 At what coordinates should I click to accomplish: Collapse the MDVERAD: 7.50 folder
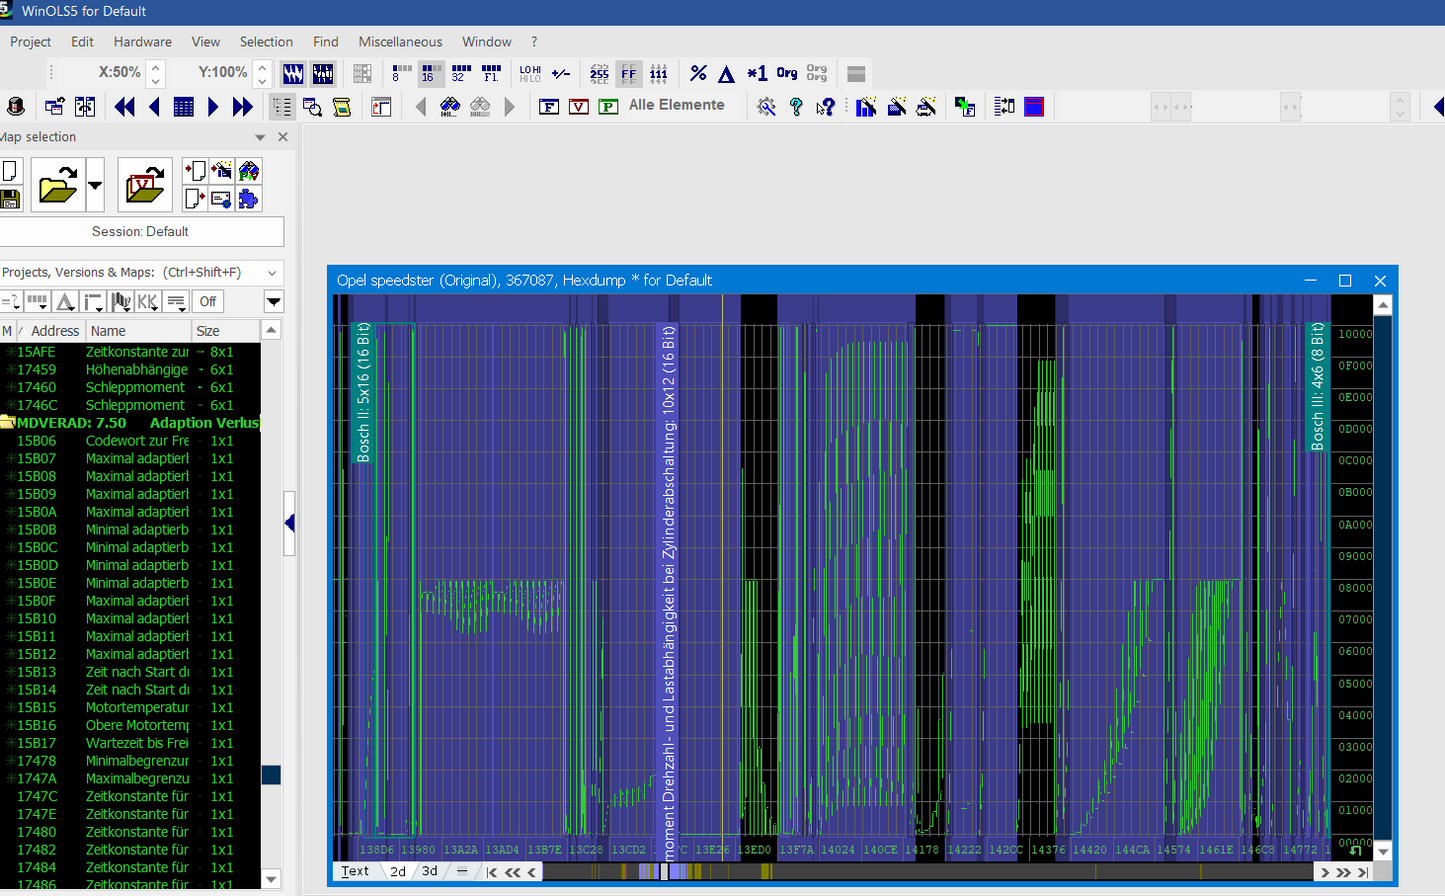click(x=7, y=423)
